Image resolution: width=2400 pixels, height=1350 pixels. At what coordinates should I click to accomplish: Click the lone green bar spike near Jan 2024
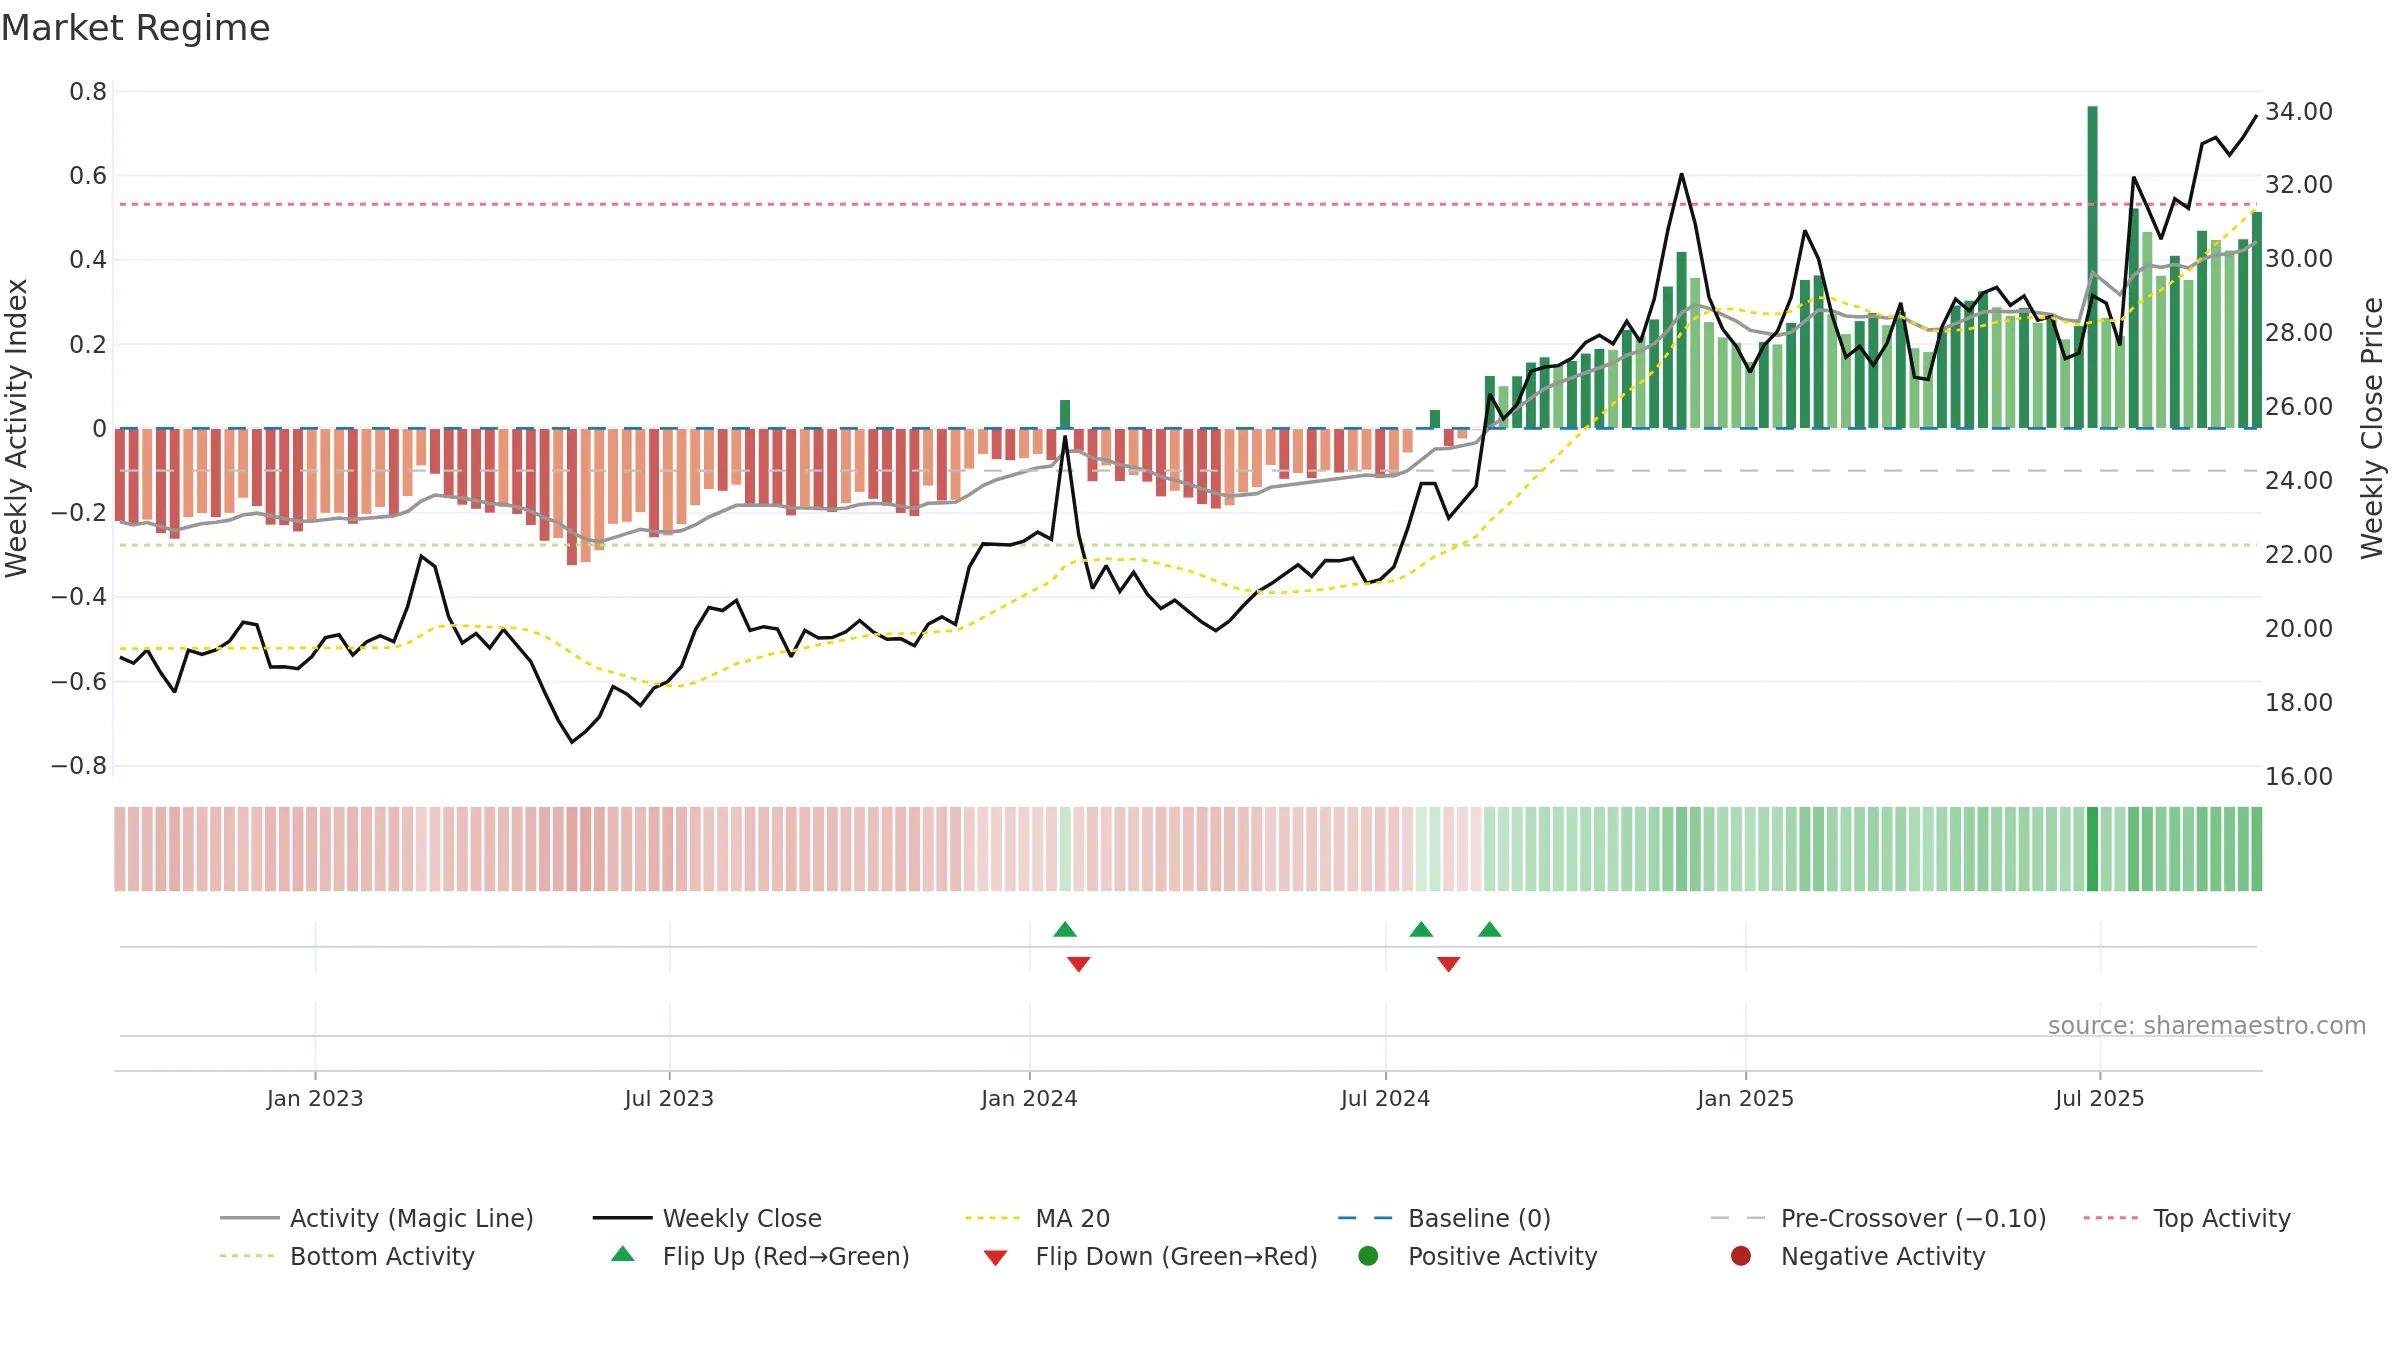(x=1065, y=414)
